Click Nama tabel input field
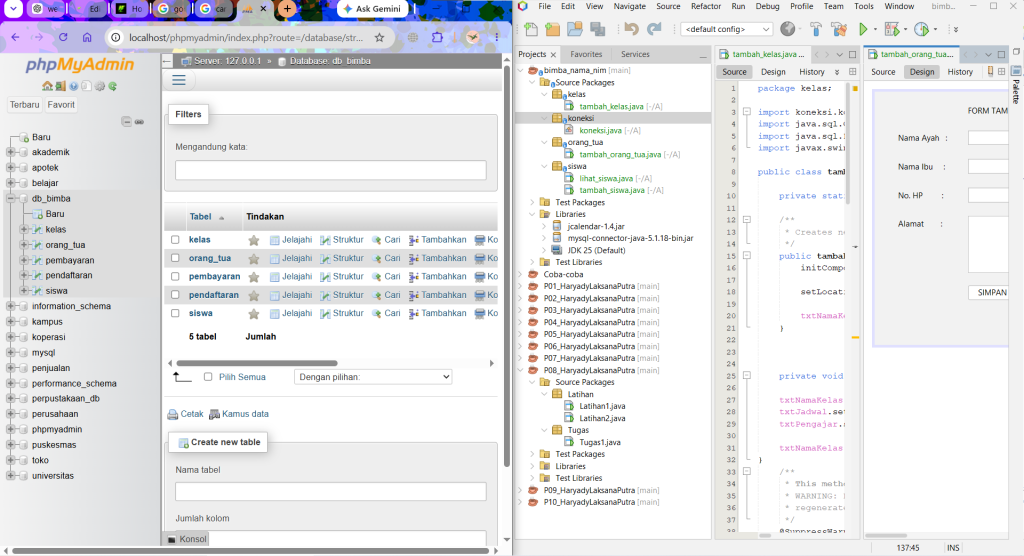 [x=330, y=491]
